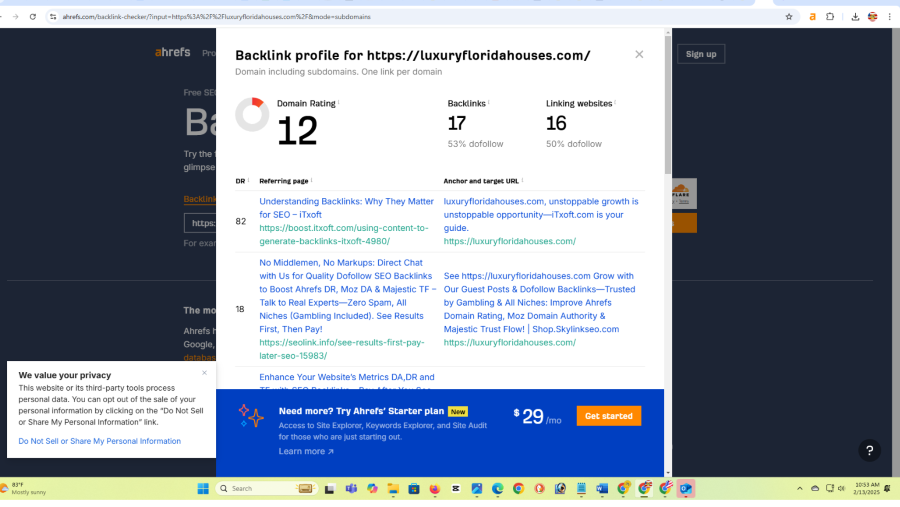Click the Skylinkseo anchor text link

tap(540, 303)
